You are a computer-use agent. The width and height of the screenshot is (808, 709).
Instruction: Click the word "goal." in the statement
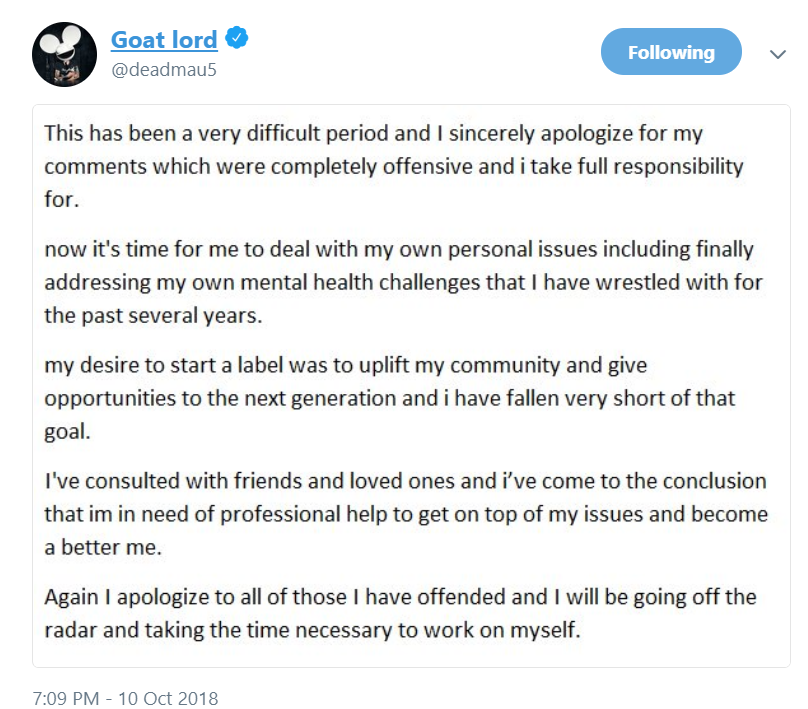pos(68,432)
